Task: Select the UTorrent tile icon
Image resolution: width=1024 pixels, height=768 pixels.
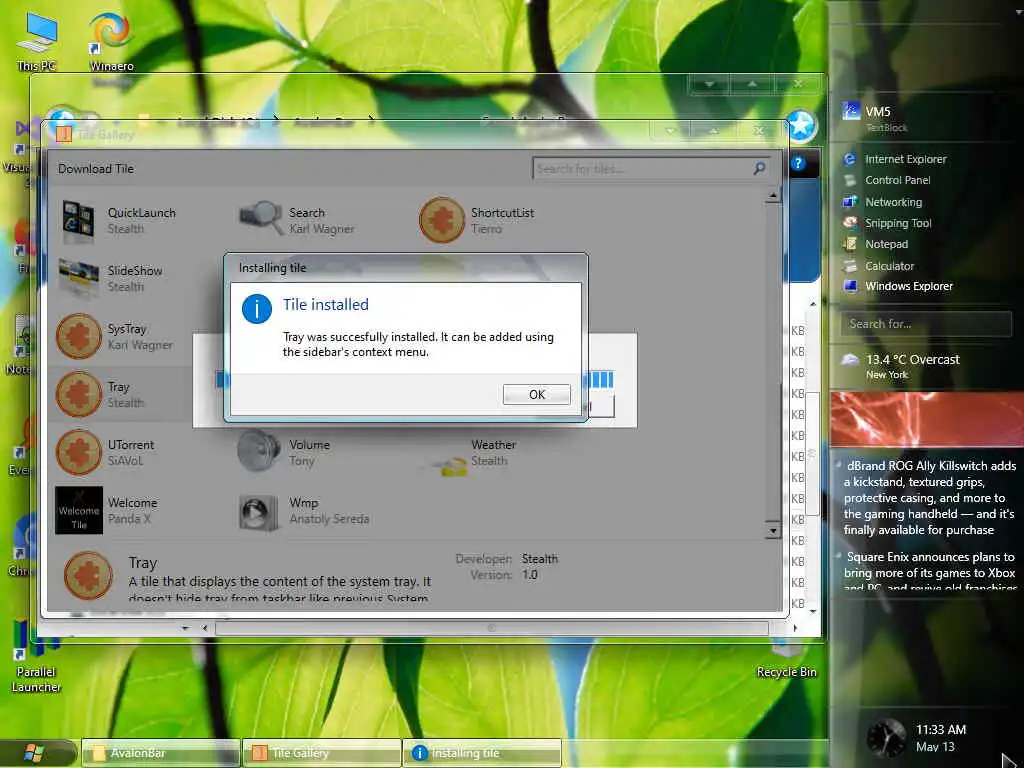Action: coord(79,452)
